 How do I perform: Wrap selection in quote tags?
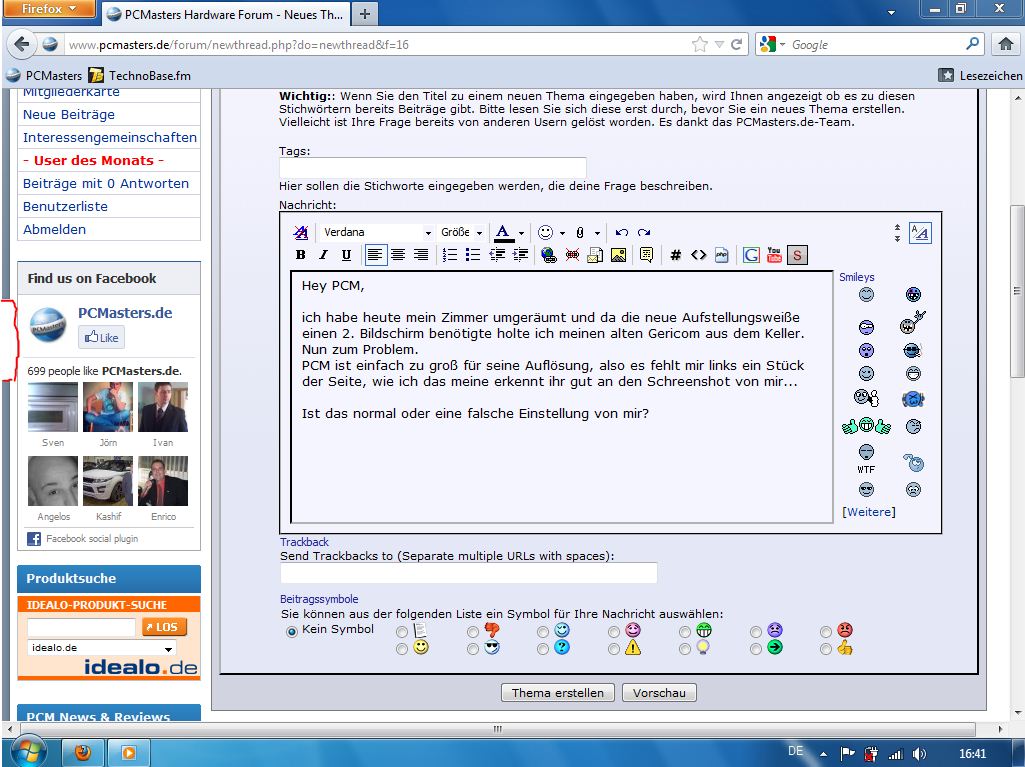tap(646, 255)
